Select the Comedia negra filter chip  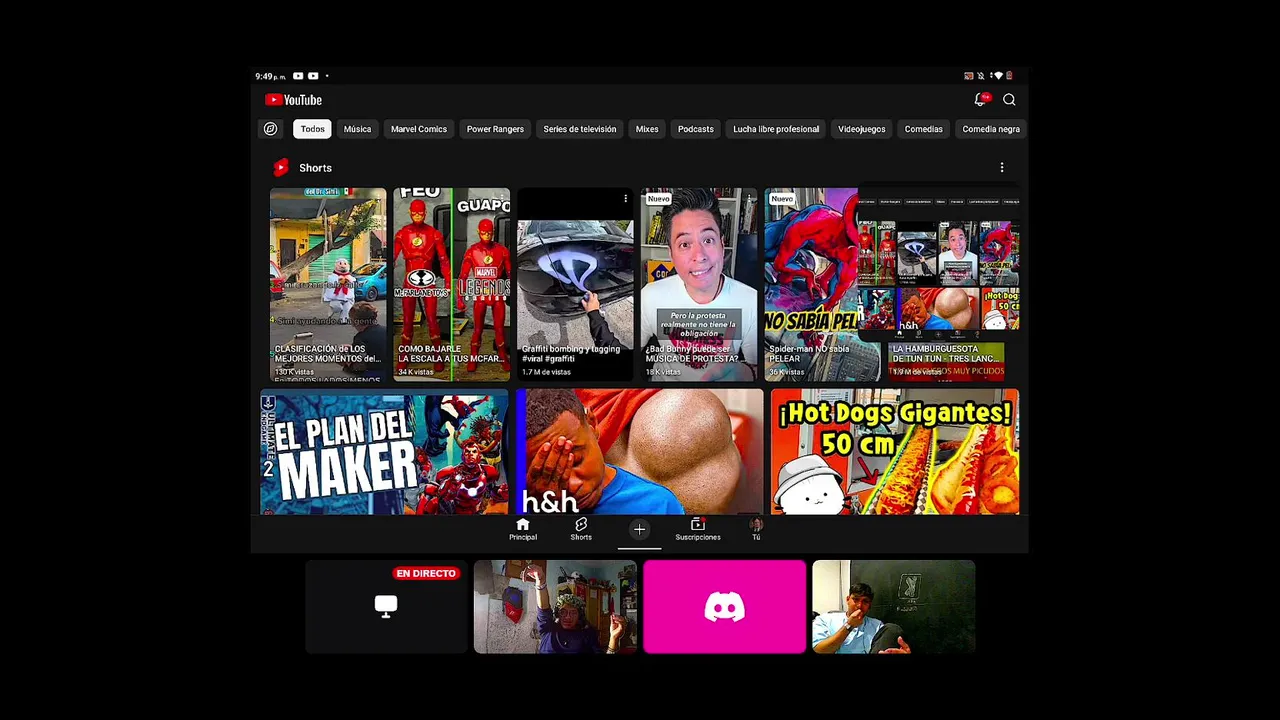click(x=991, y=129)
